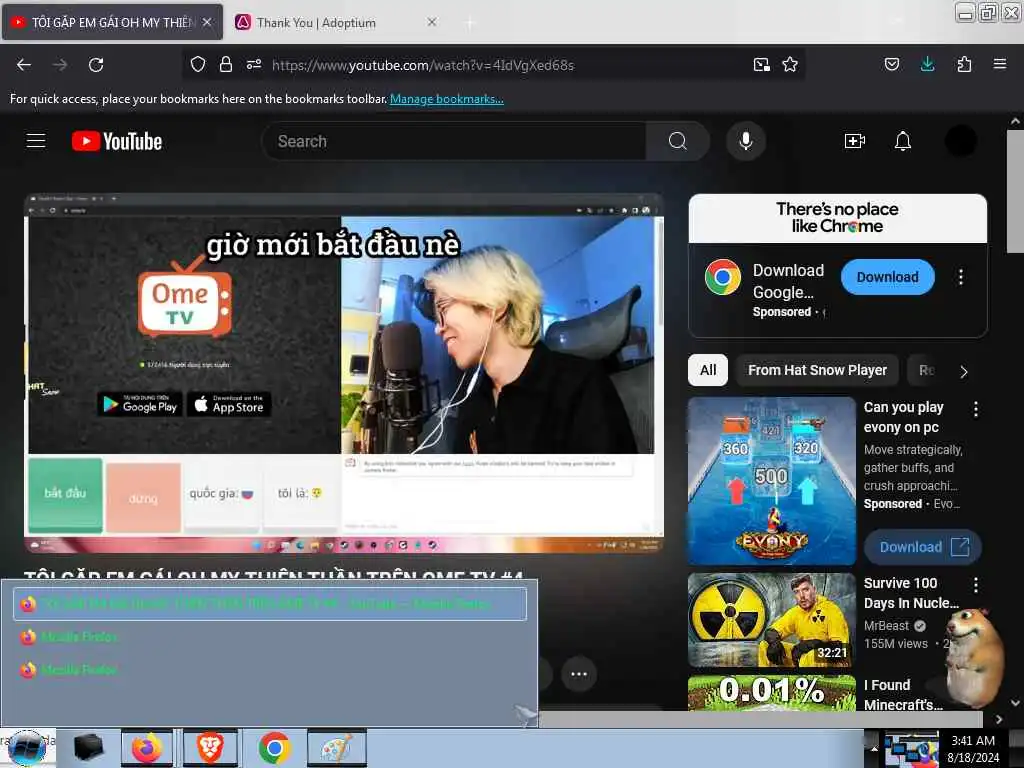Image resolution: width=1024 pixels, height=768 pixels.
Task: Go back using the browser back arrow
Action: [x=24, y=65]
